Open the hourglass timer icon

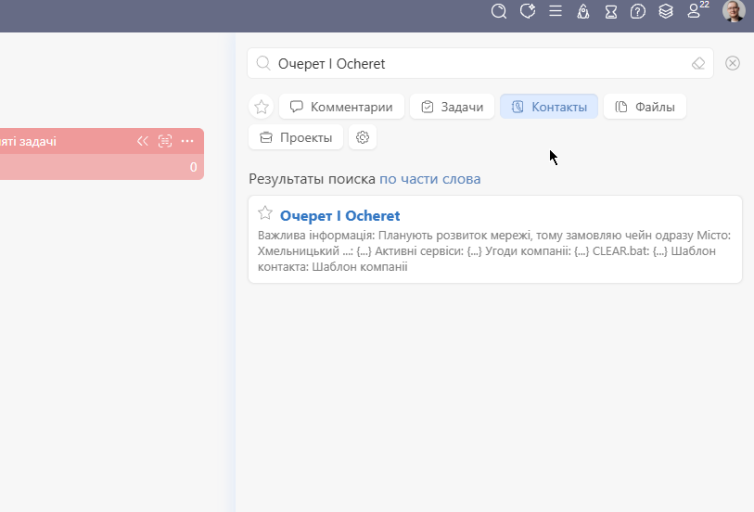tap(611, 11)
